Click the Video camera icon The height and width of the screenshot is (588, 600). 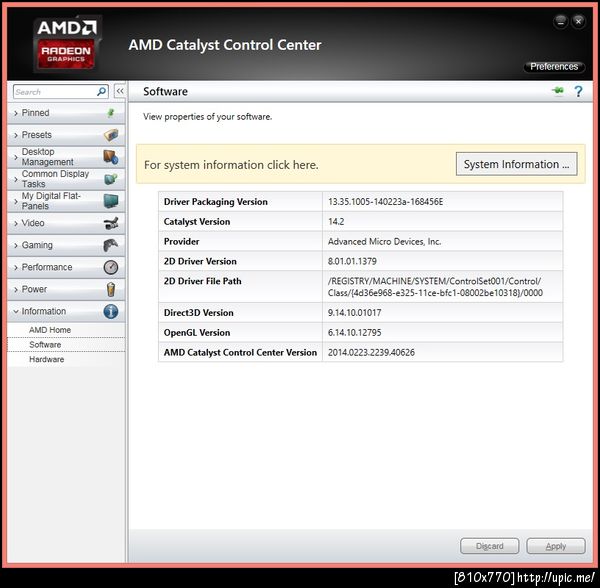(x=111, y=223)
